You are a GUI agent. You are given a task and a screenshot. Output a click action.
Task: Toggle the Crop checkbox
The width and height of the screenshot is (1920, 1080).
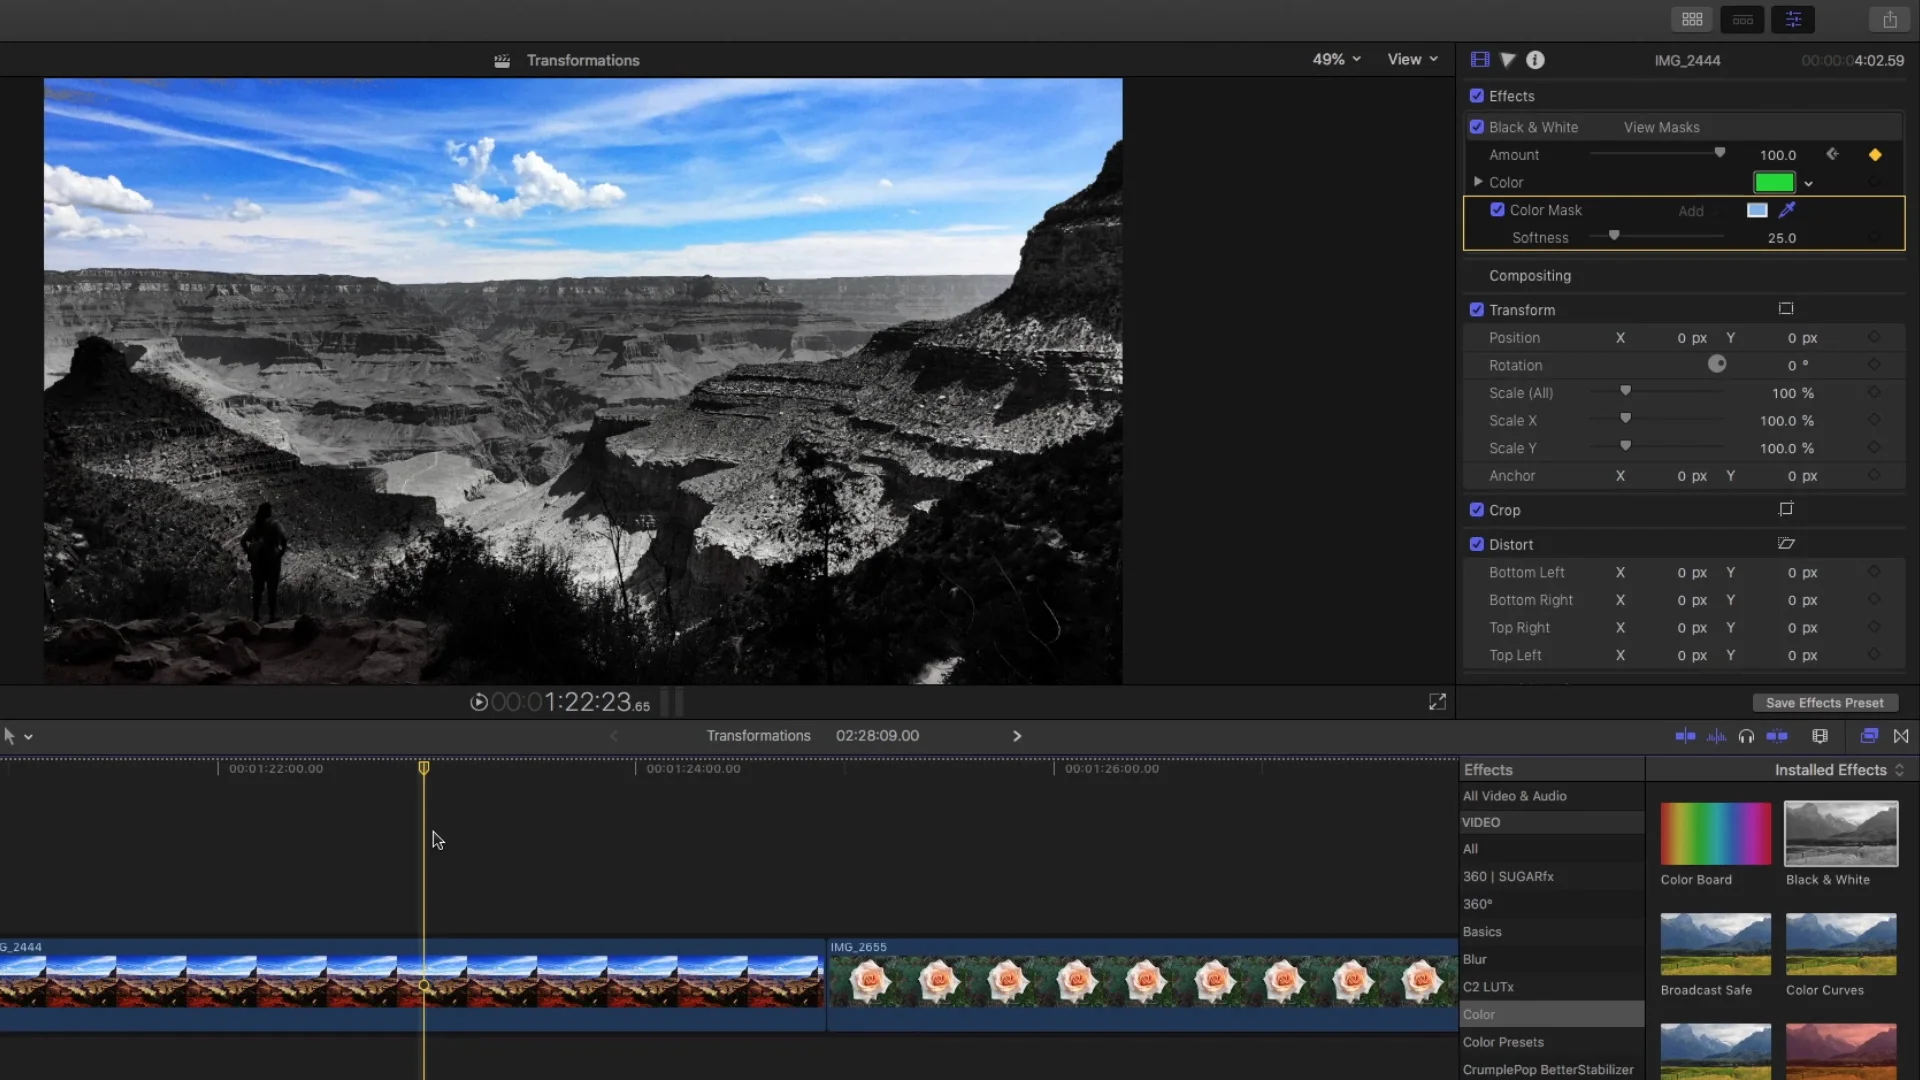tap(1476, 510)
